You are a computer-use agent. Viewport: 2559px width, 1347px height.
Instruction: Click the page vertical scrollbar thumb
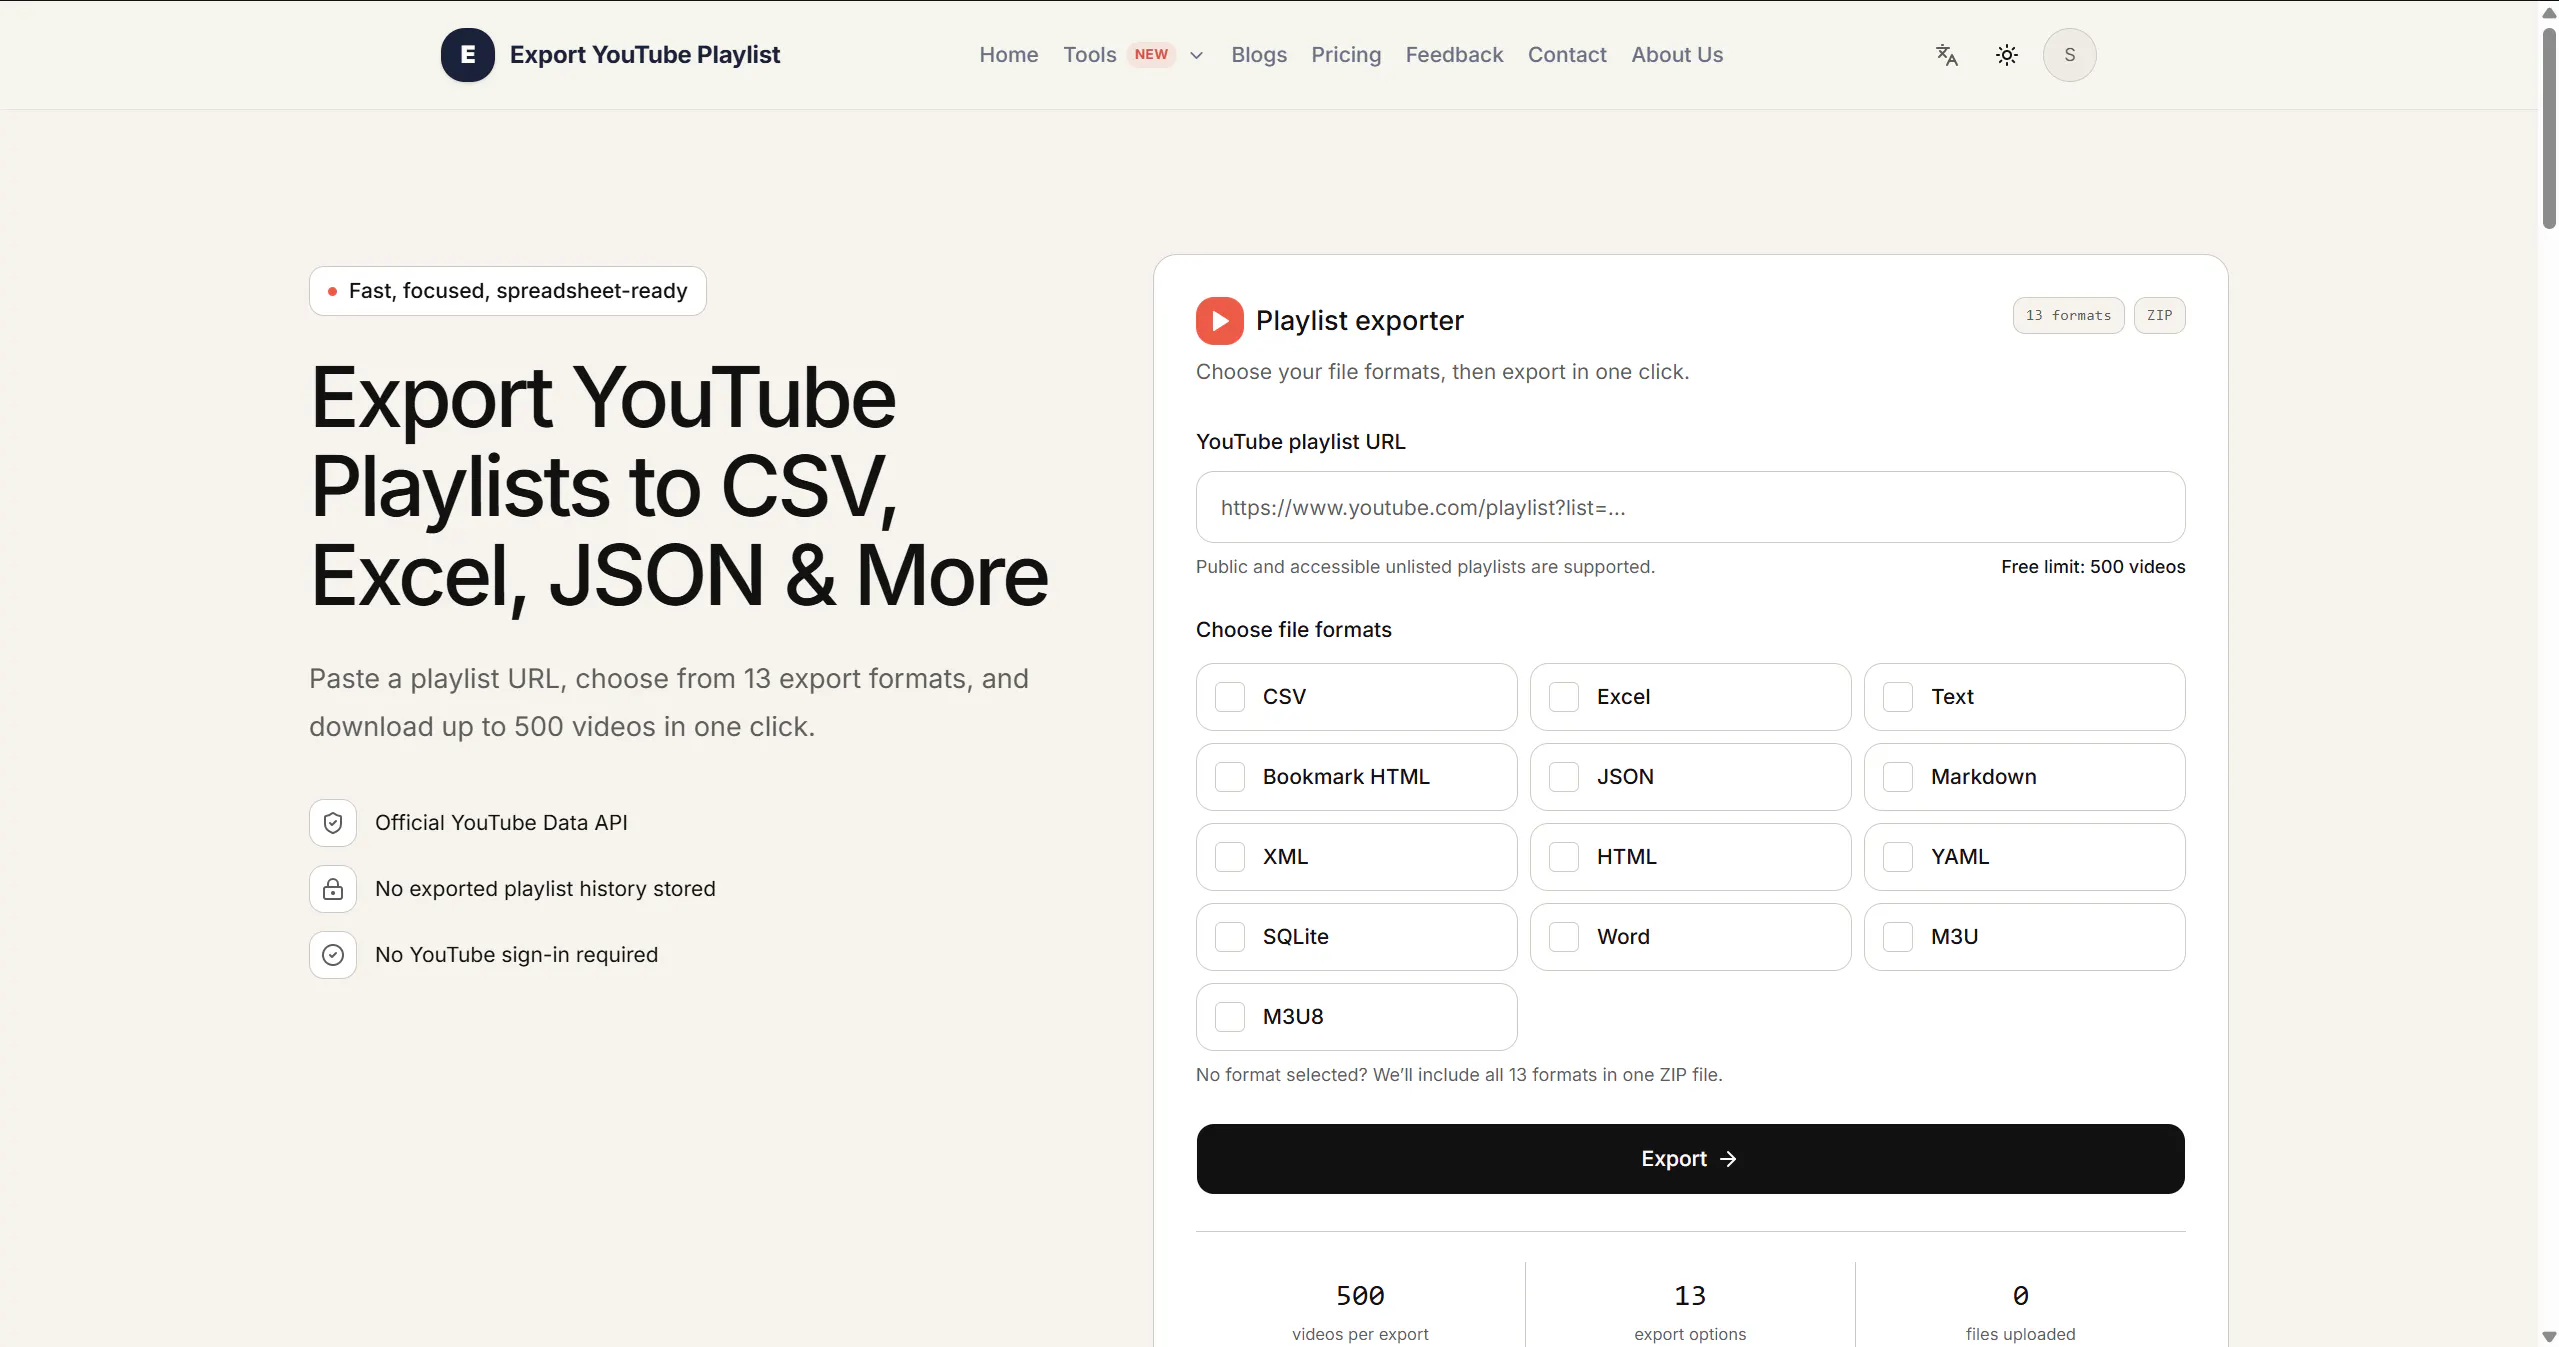coord(2549,130)
